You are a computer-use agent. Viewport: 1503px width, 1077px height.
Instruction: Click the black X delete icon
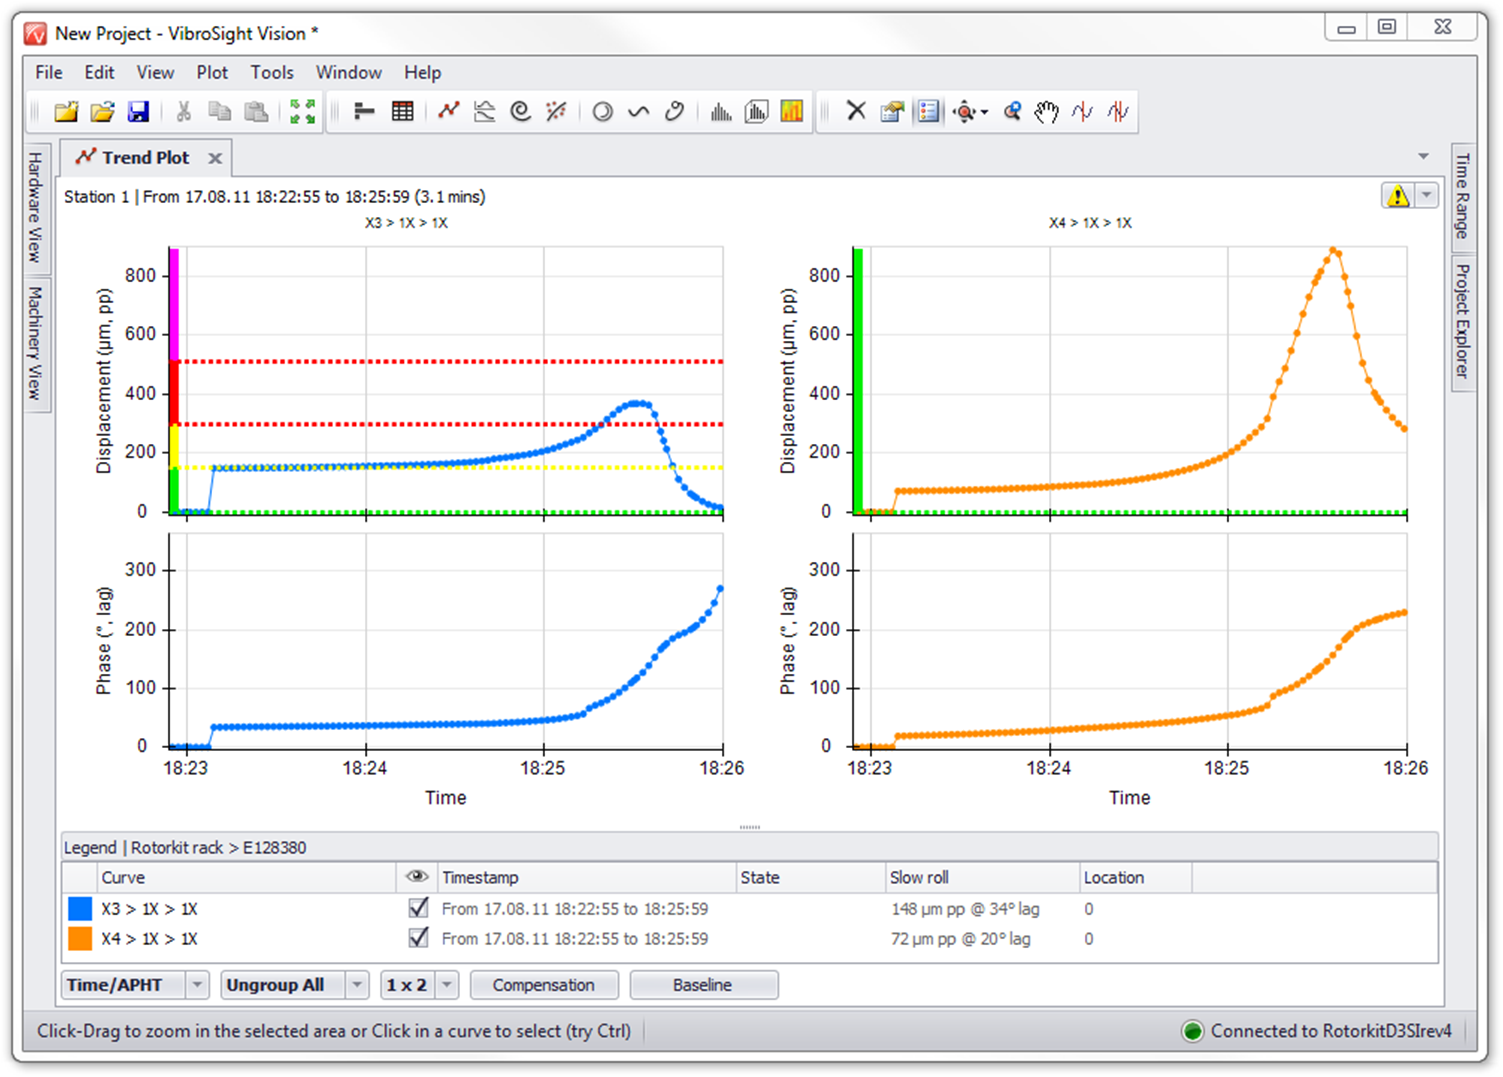pyautogui.click(x=856, y=111)
